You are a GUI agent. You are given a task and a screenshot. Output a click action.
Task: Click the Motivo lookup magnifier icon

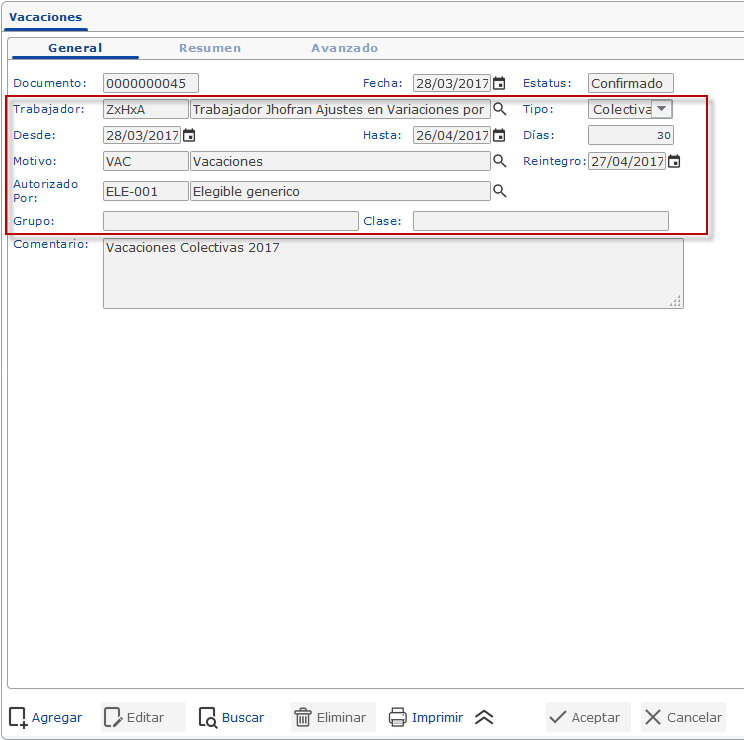[500, 161]
